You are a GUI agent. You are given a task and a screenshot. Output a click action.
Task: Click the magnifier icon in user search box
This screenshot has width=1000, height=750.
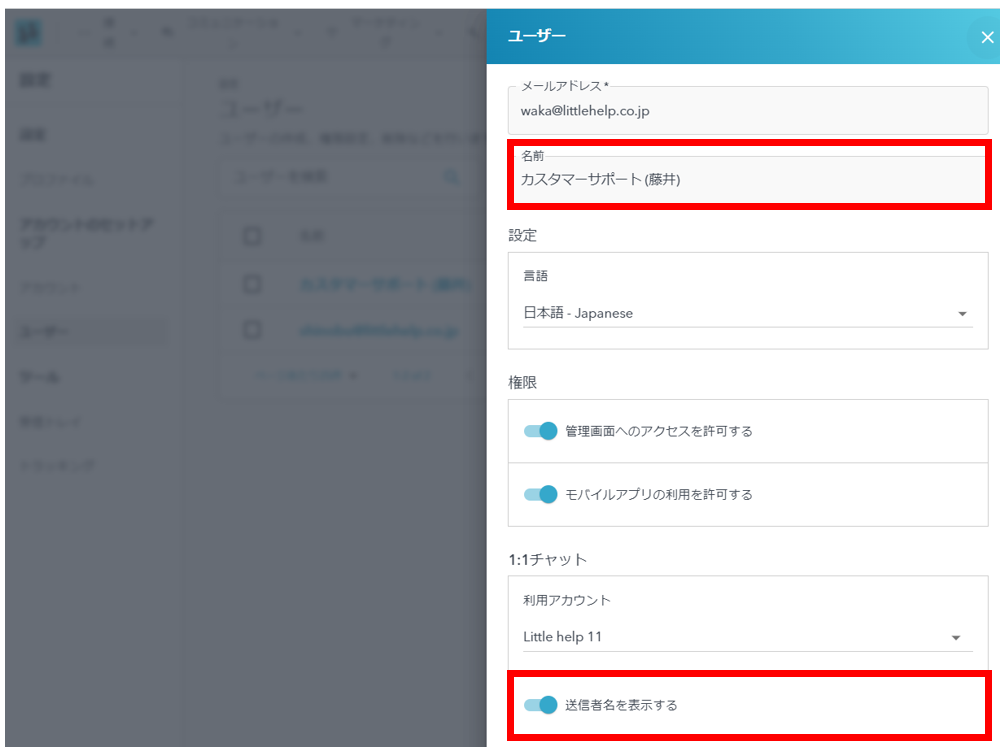pyautogui.click(x=452, y=177)
